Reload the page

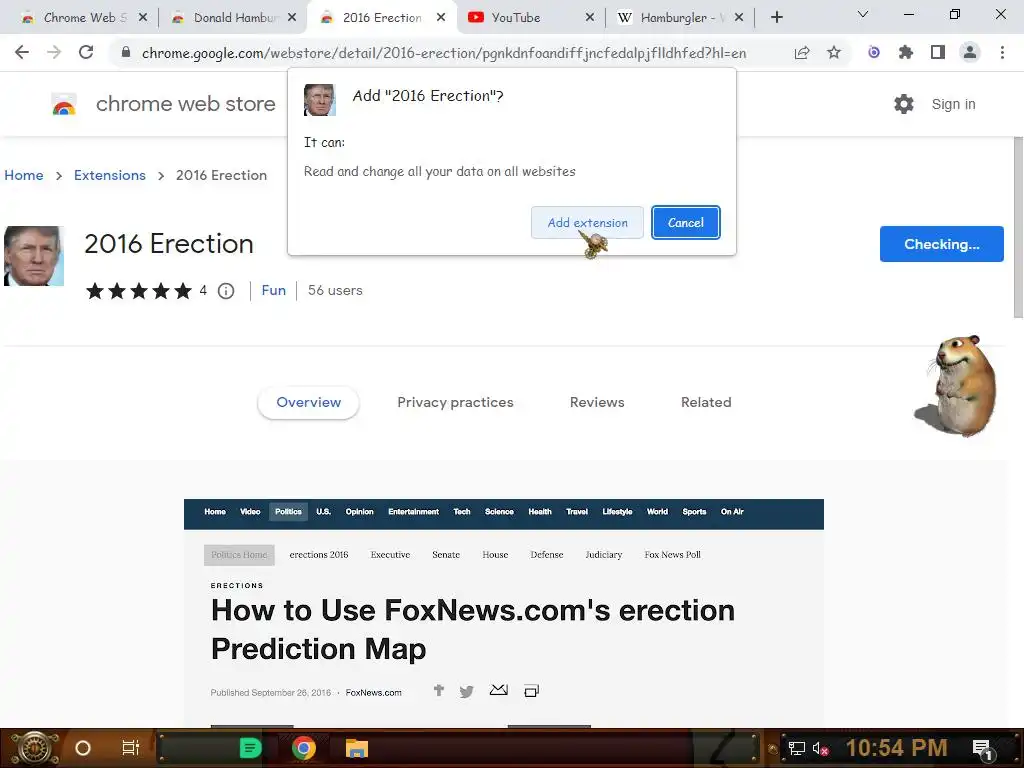click(x=86, y=52)
